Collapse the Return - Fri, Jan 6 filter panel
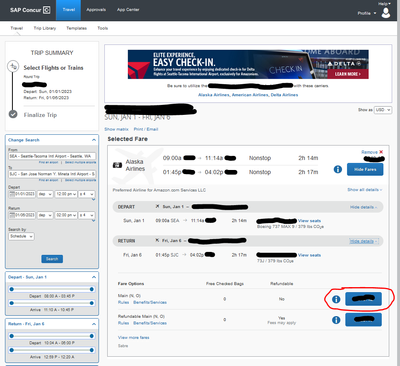400x366 pixels. [x=94, y=324]
